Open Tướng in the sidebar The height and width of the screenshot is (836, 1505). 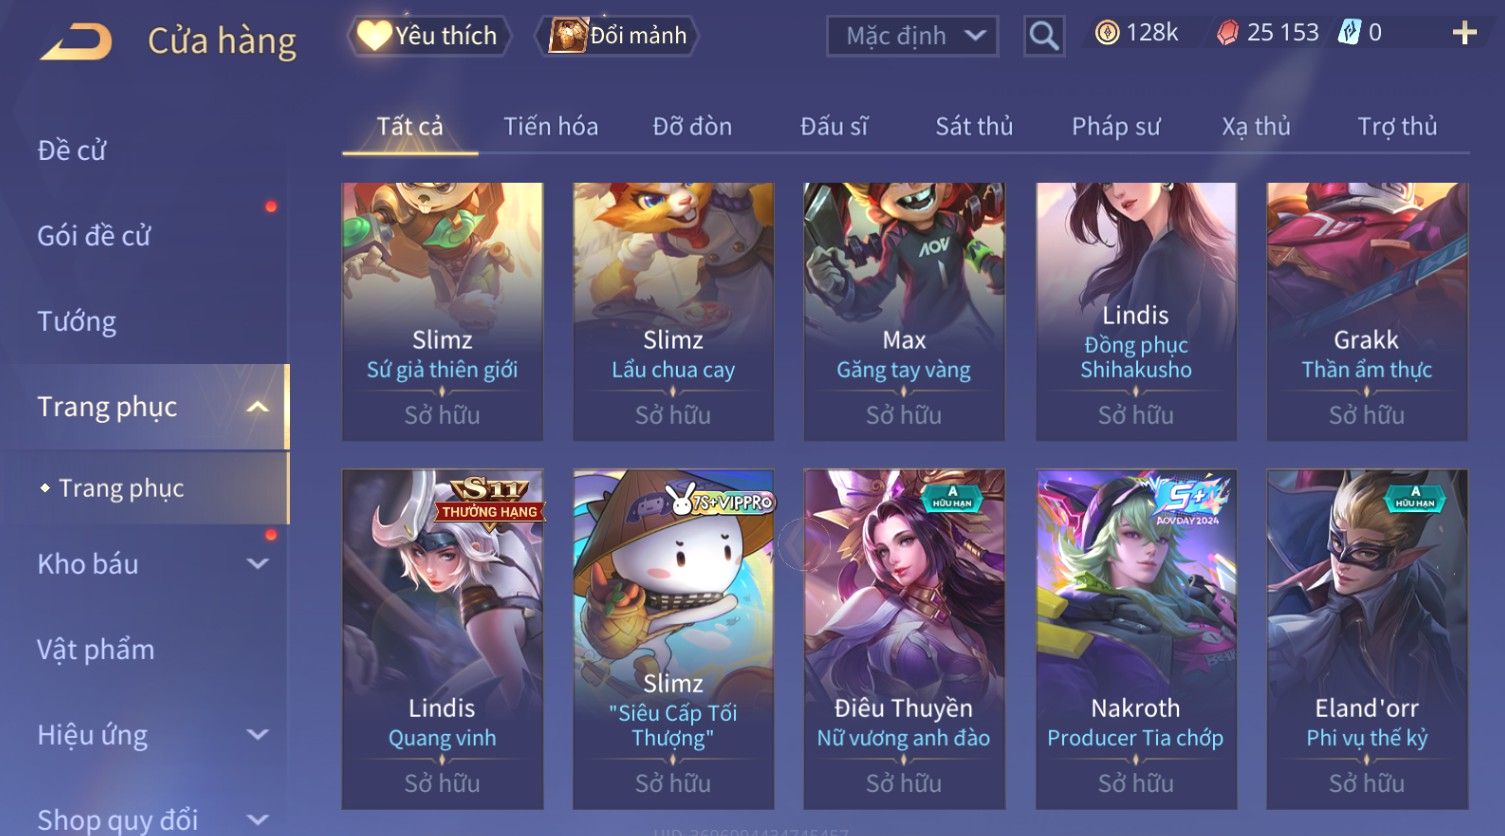pyautogui.click(x=77, y=321)
